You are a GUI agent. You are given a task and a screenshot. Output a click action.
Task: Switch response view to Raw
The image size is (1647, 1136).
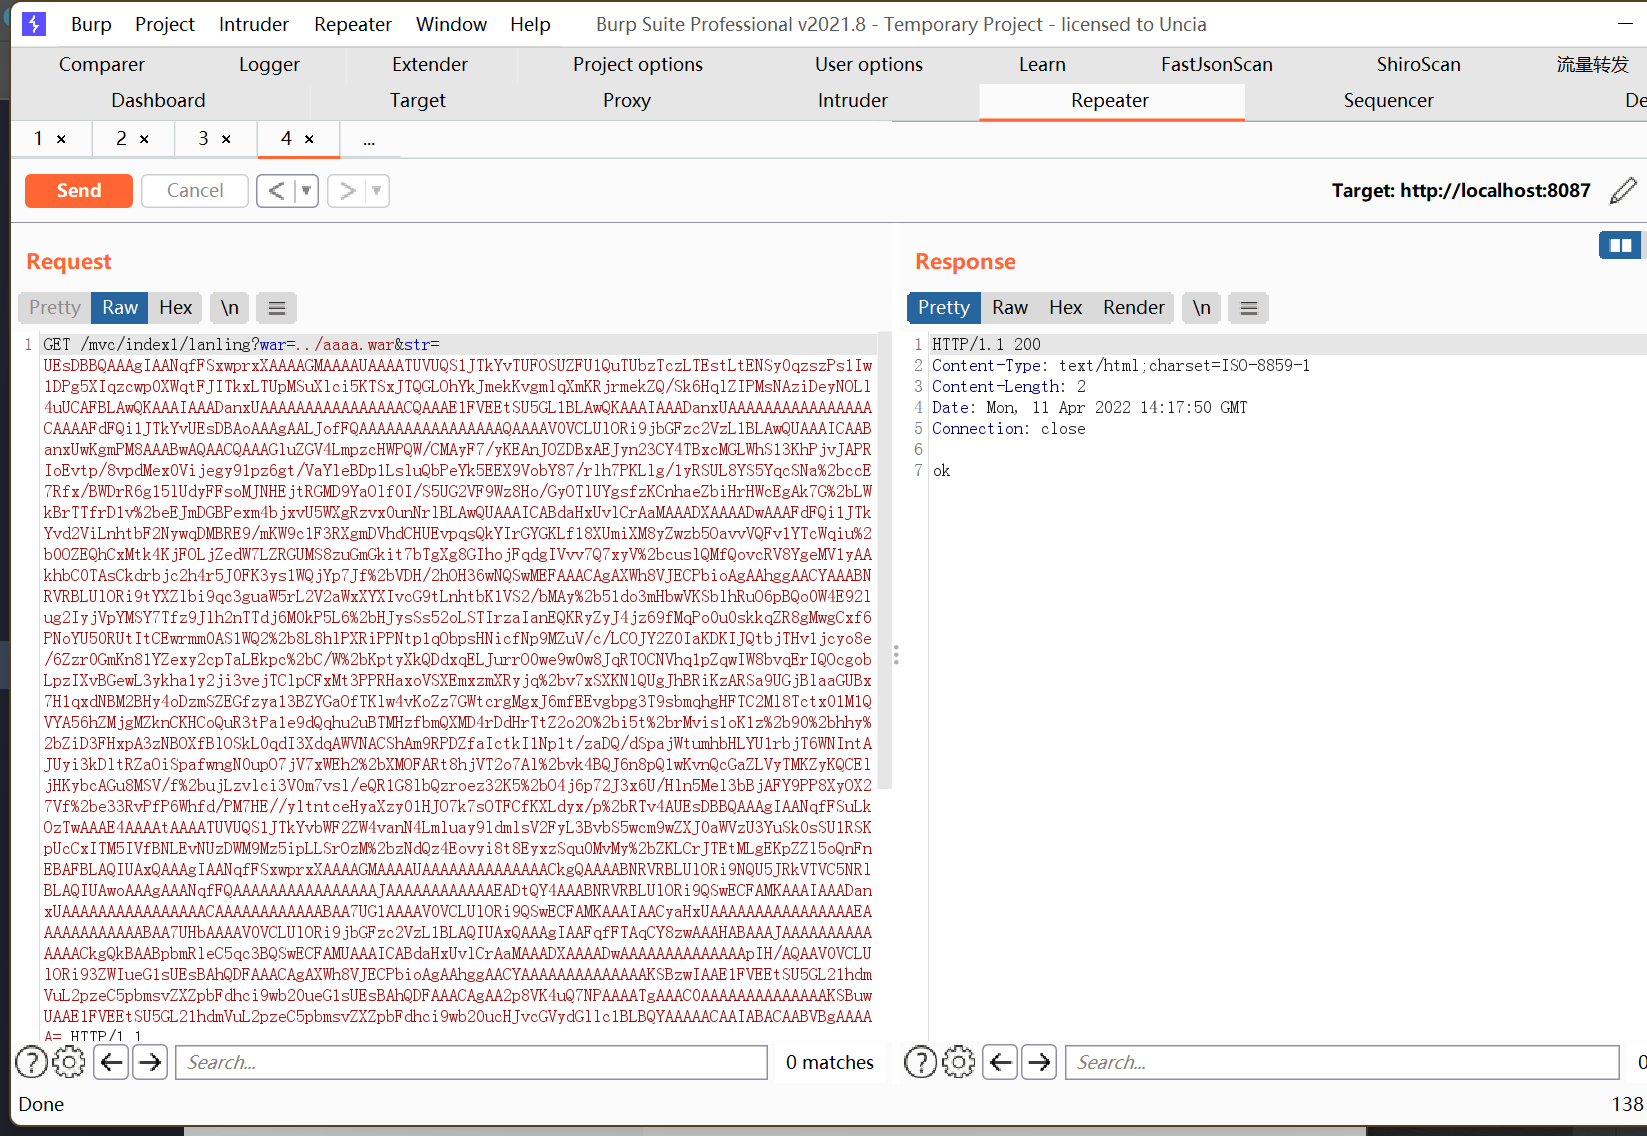1010,307
